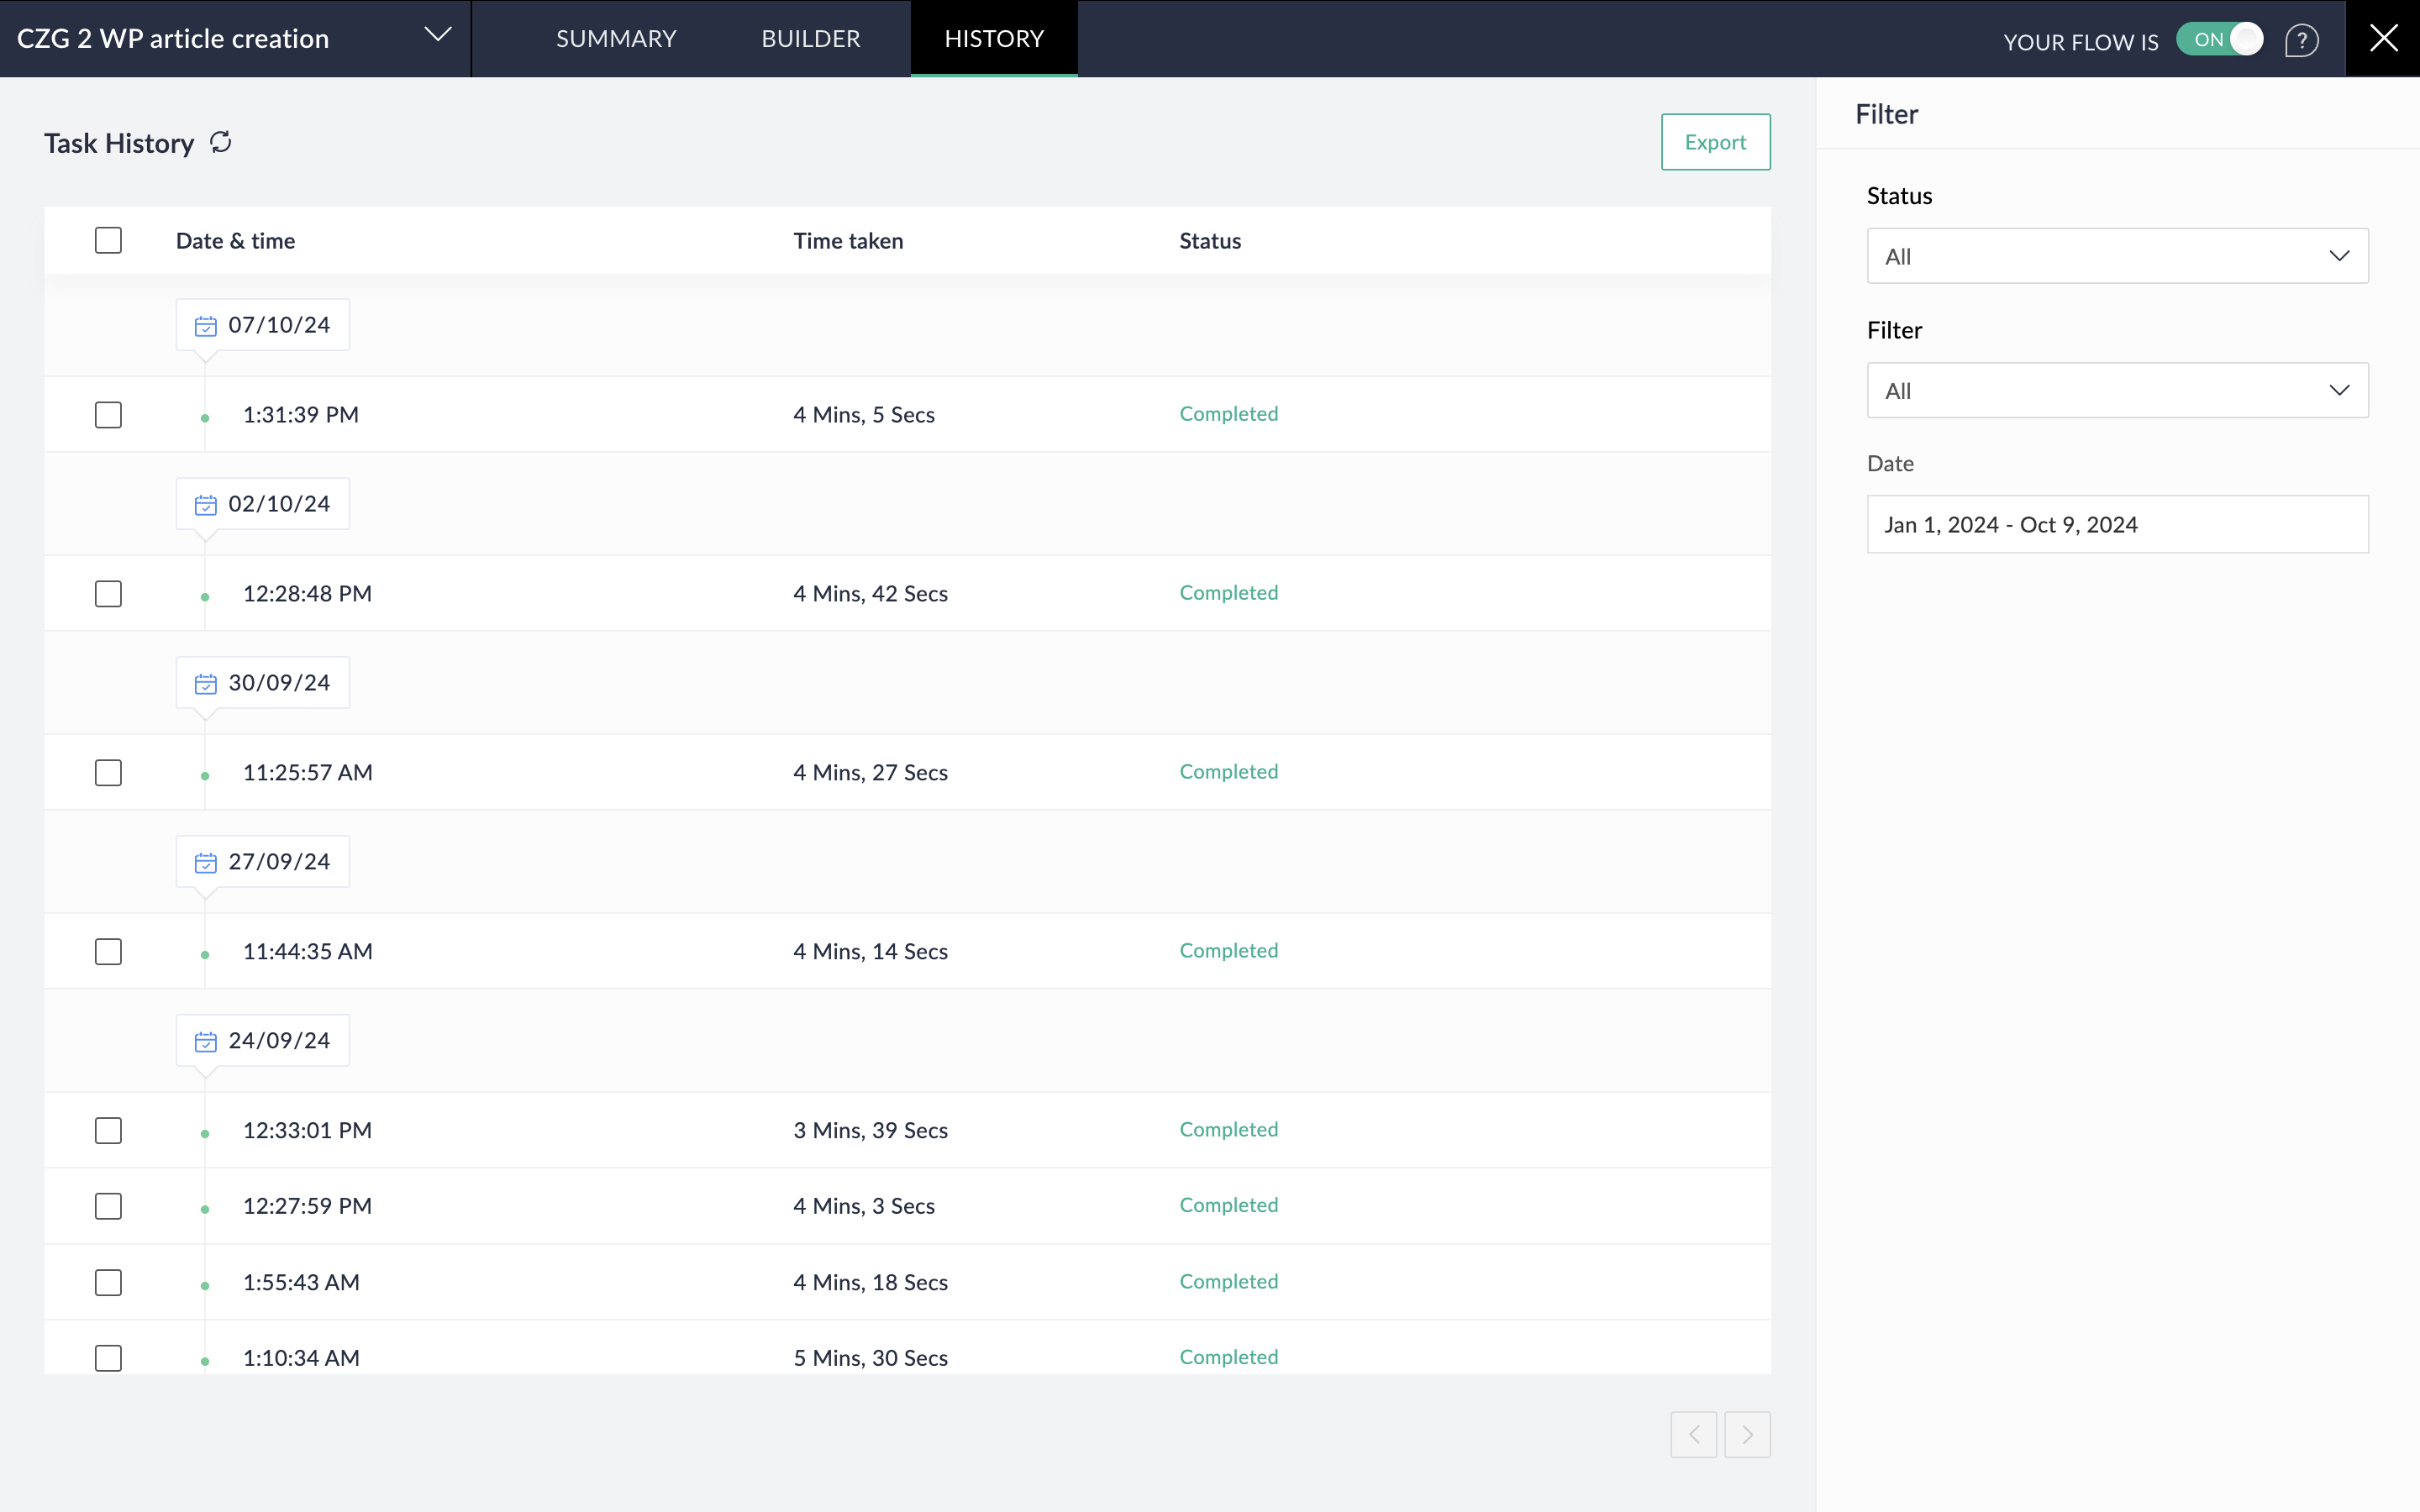Click calendar icon for 02/10/24
The image size is (2420, 1512).
206,505
